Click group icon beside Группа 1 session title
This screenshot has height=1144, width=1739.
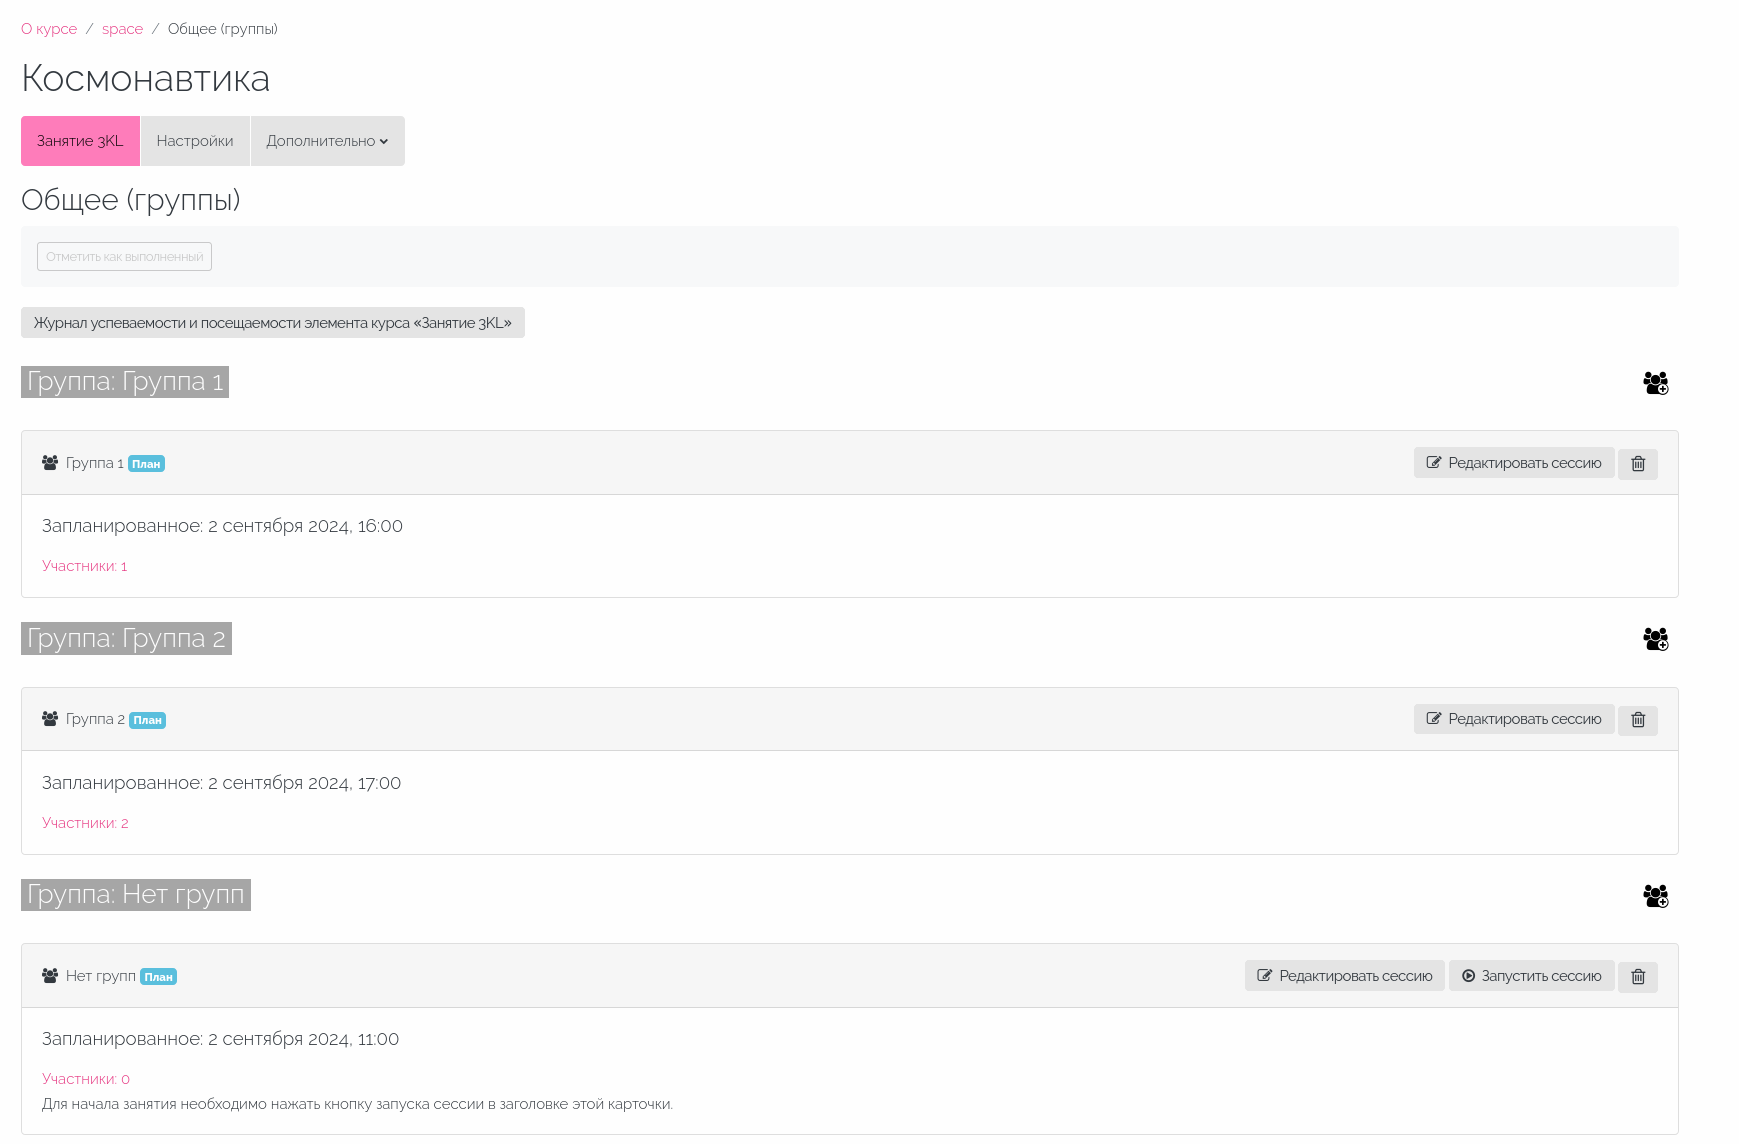point(50,463)
